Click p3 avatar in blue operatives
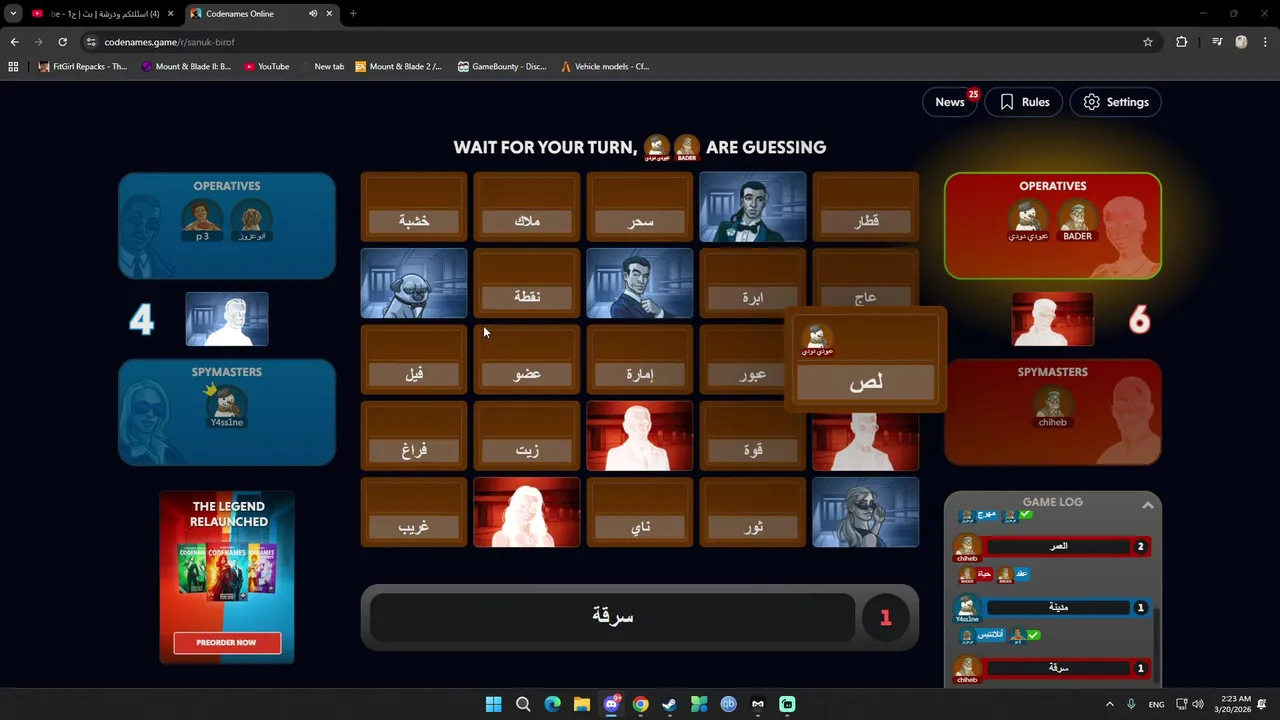 click(x=202, y=220)
